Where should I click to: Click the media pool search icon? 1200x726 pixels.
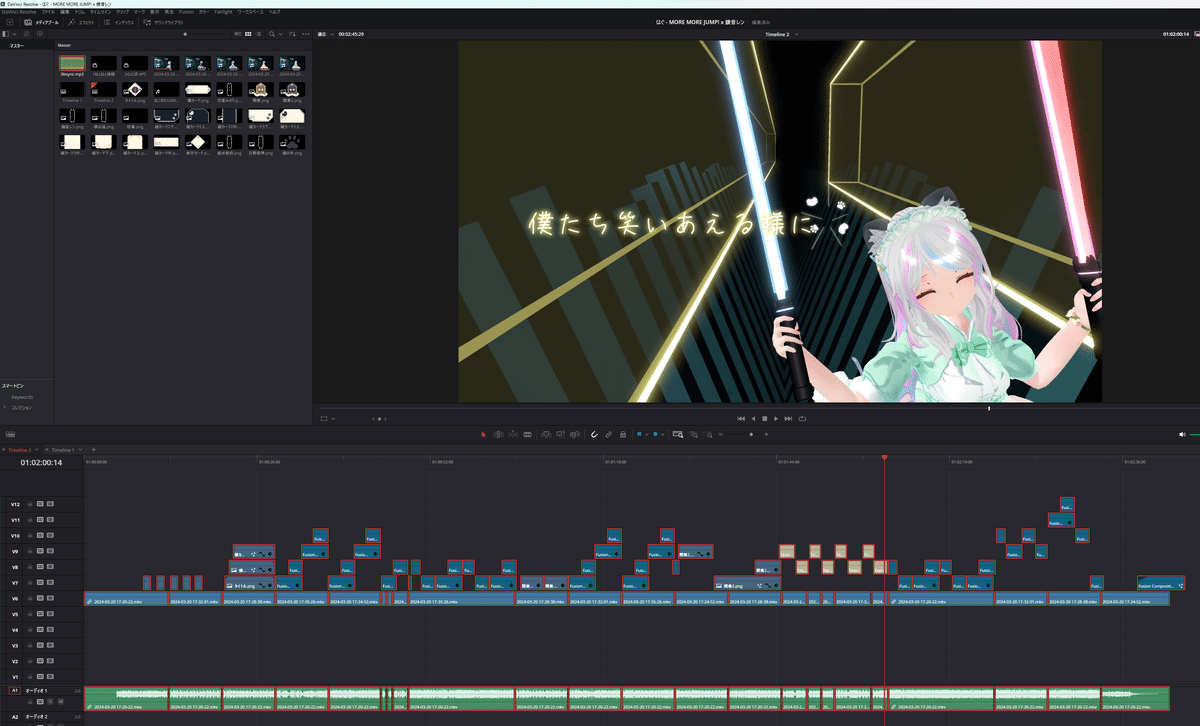[271, 34]
